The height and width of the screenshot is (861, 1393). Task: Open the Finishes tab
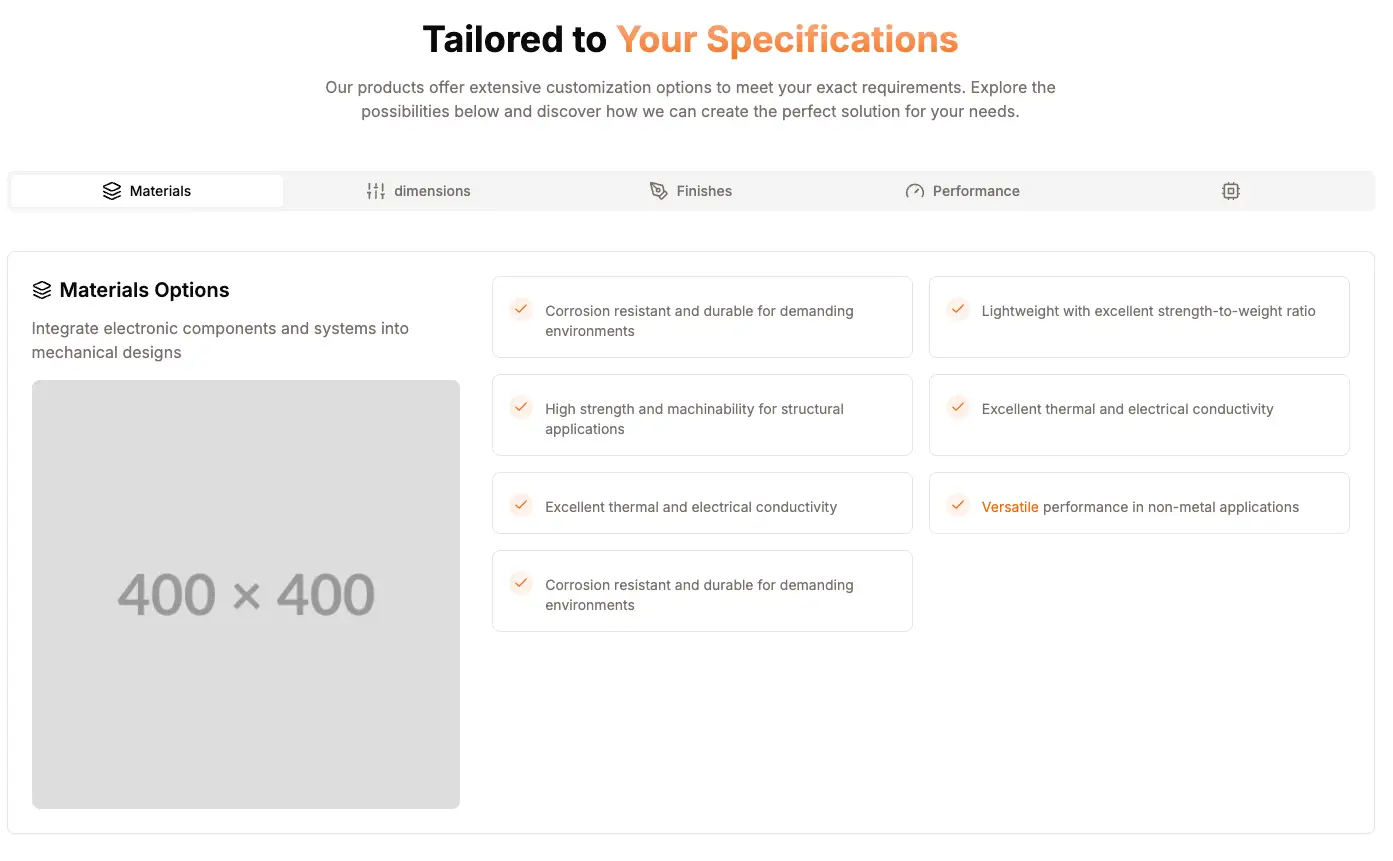click(x=691, y=191)
